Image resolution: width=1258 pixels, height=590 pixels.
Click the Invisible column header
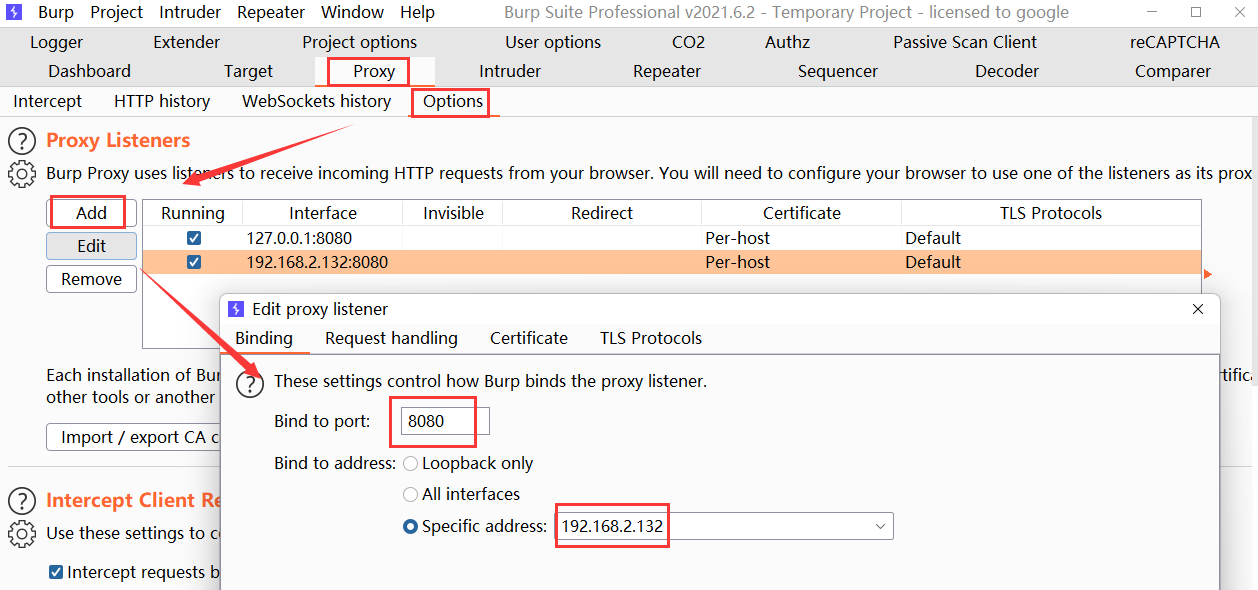[x=453, y=213]
